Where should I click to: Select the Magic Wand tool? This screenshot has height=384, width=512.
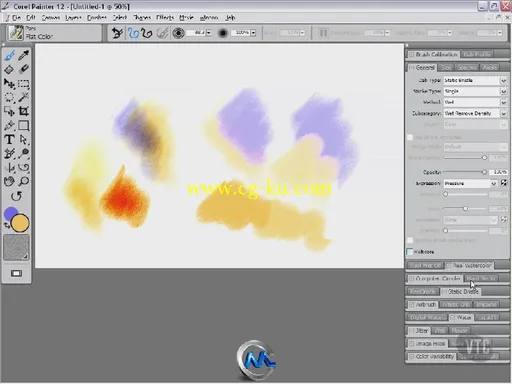point(23,97)
